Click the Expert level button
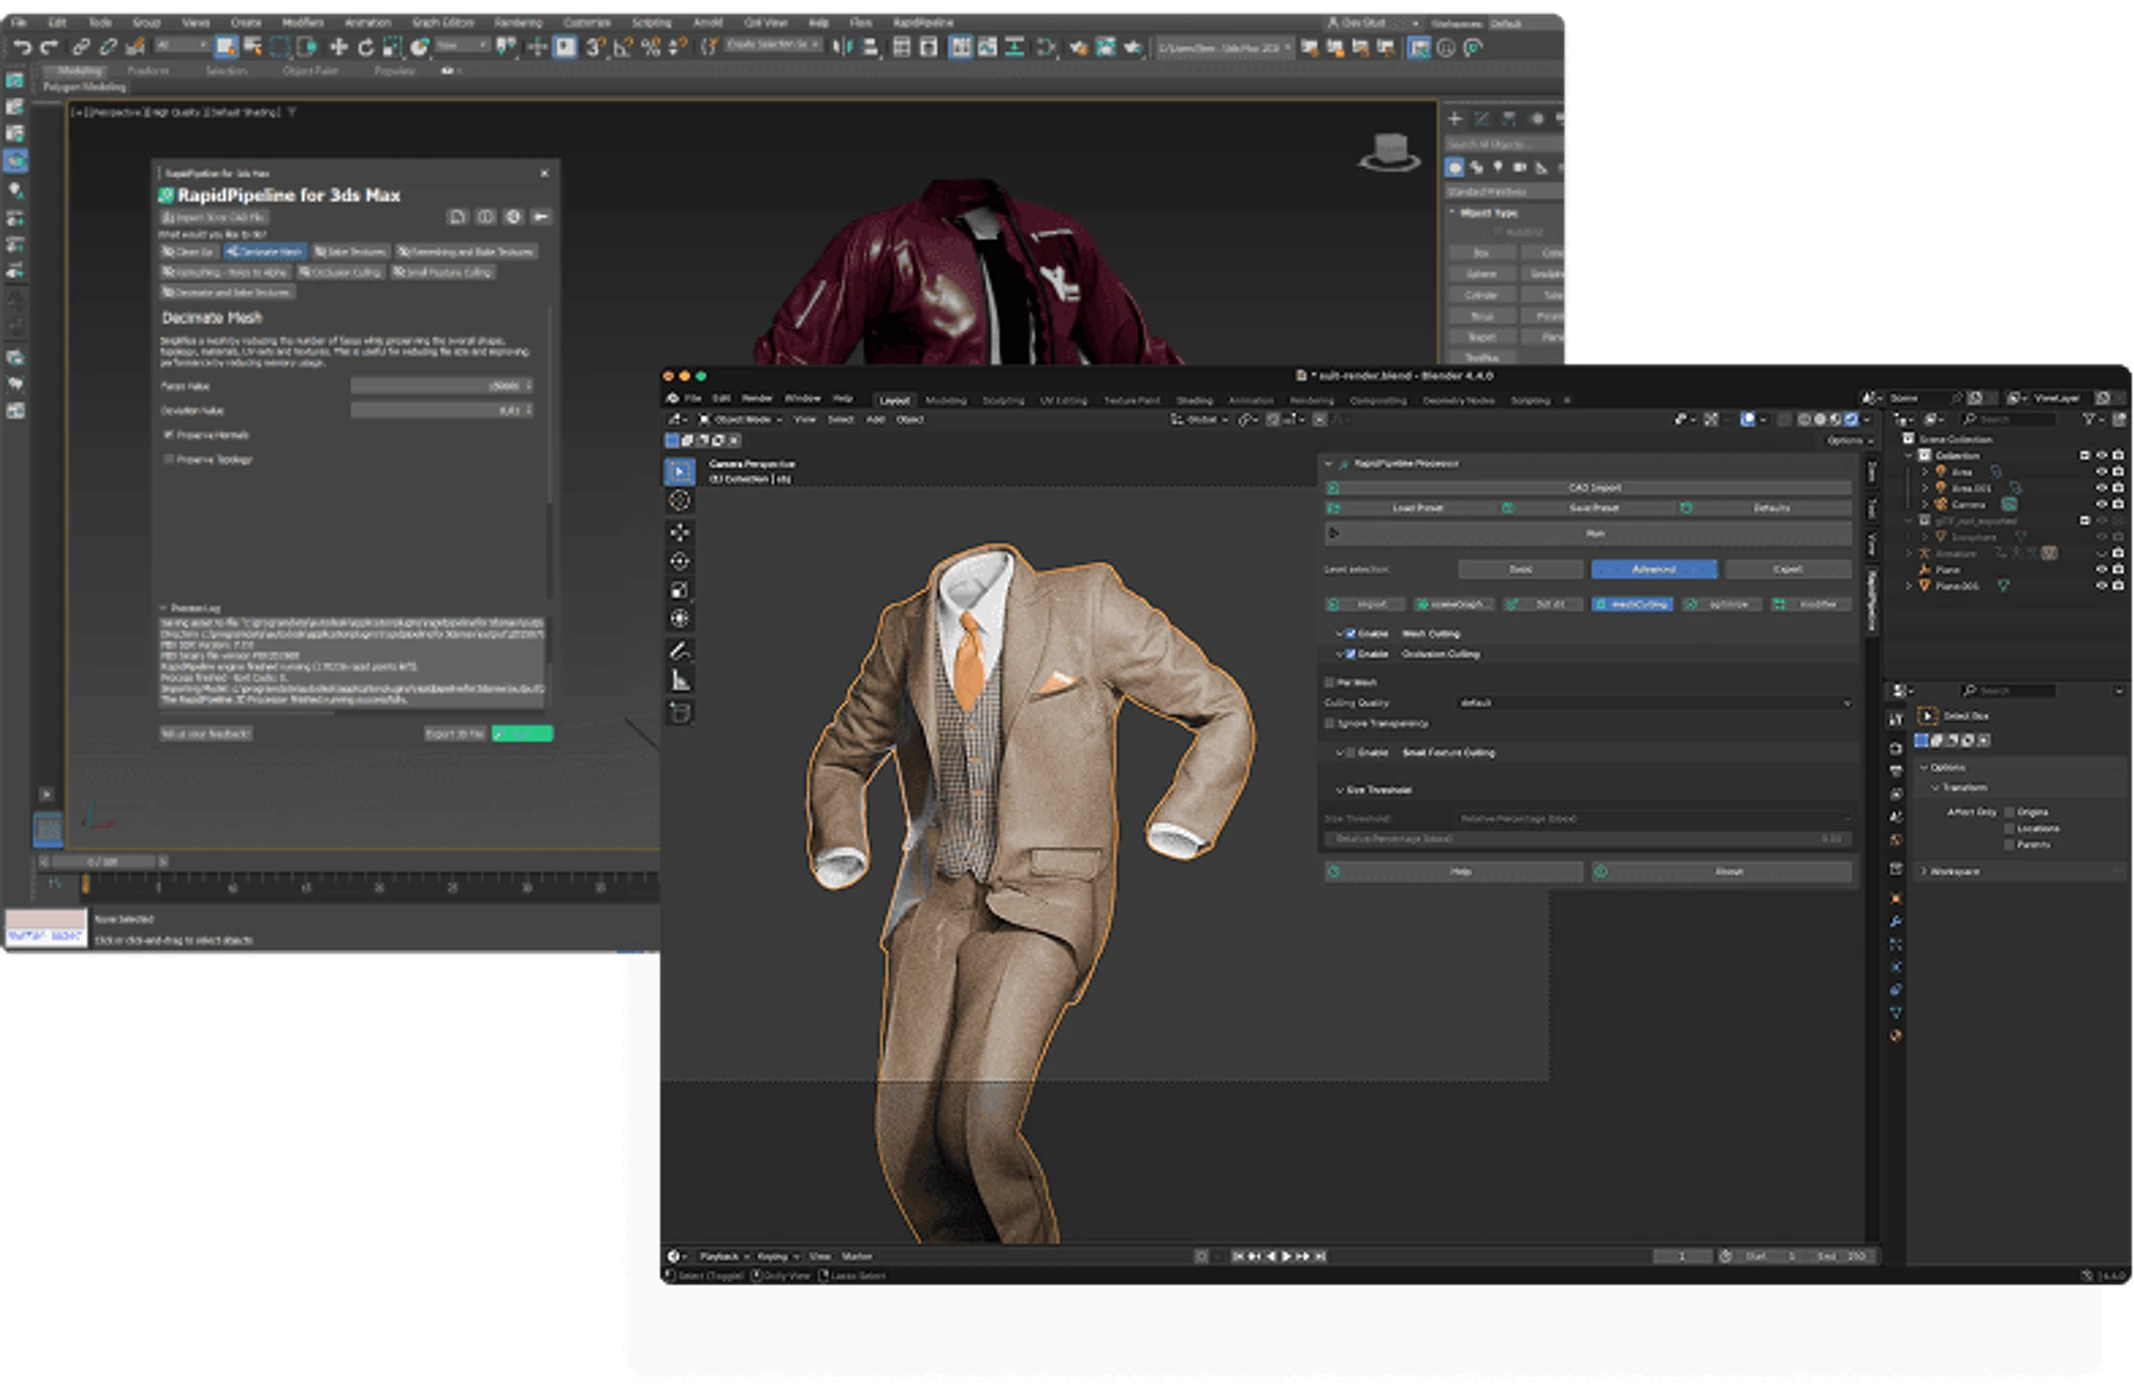Viewport: 2134px width, 1387px height. tap(1787, 569)
